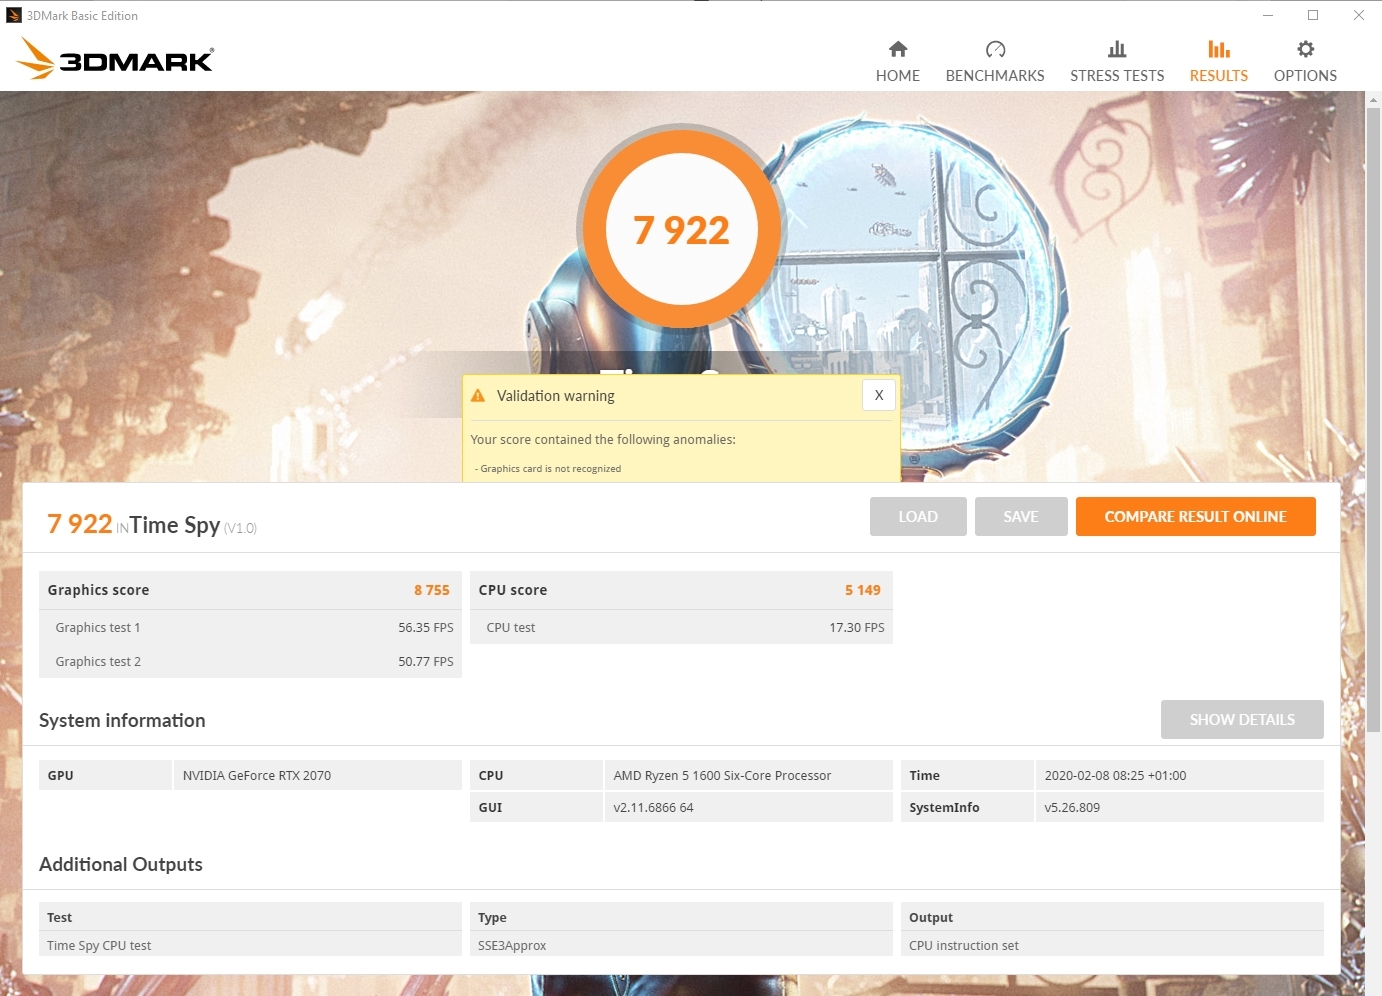Image resolution: width=1382 pixels, height=996 pixels.
Task: Click the vertical scrollbar thumb
Action: point(1374,419)
